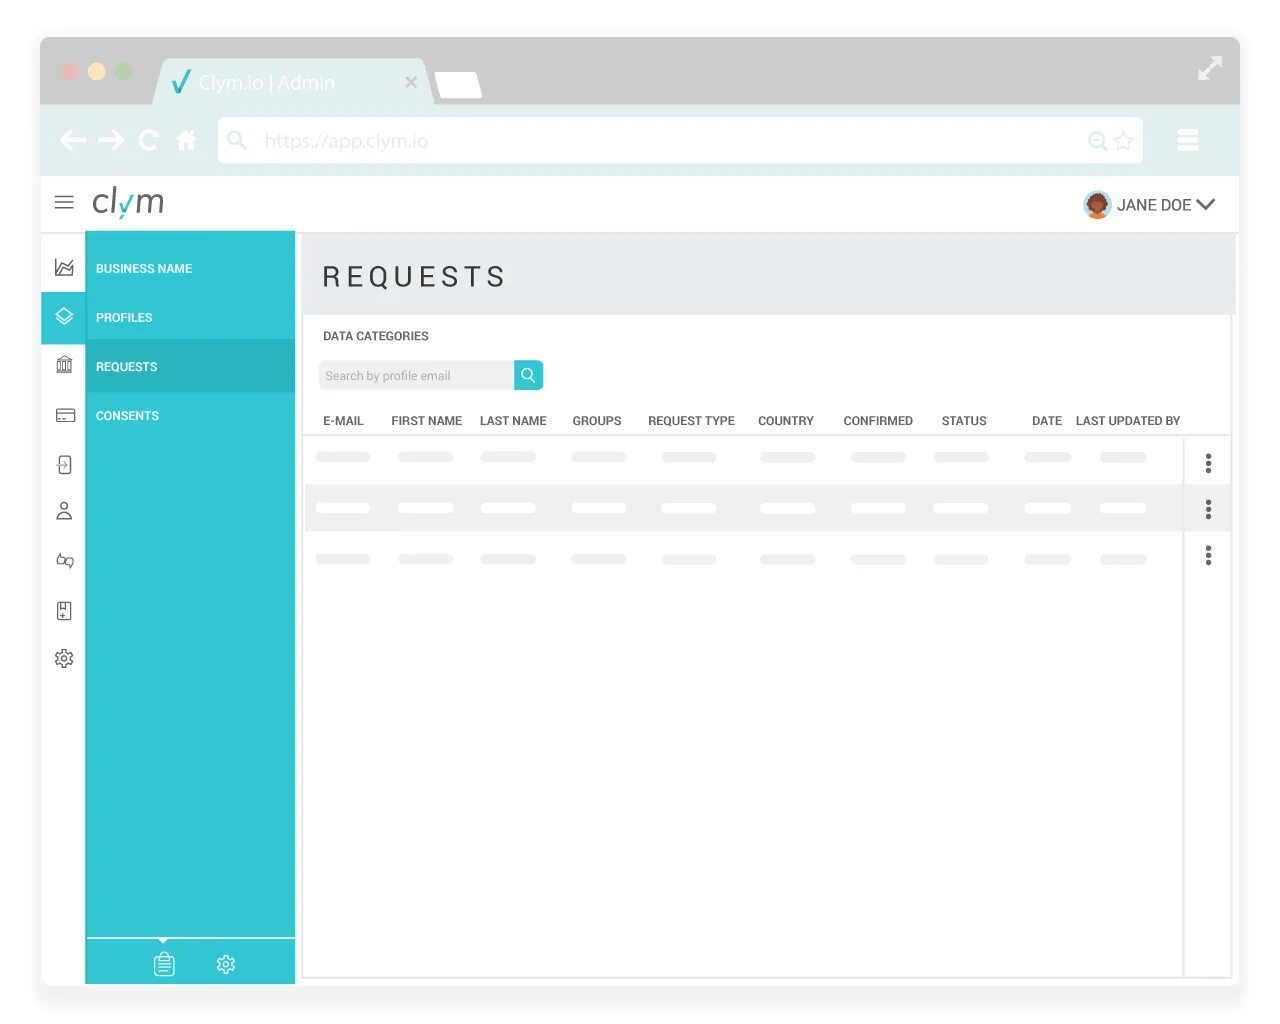Sort by the CONFIRMED column header

click(878, 421)
